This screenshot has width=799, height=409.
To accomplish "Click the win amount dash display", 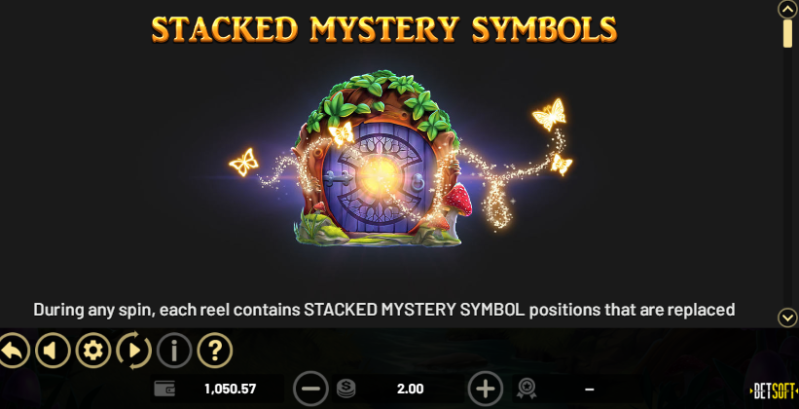I will pos(590,389).
